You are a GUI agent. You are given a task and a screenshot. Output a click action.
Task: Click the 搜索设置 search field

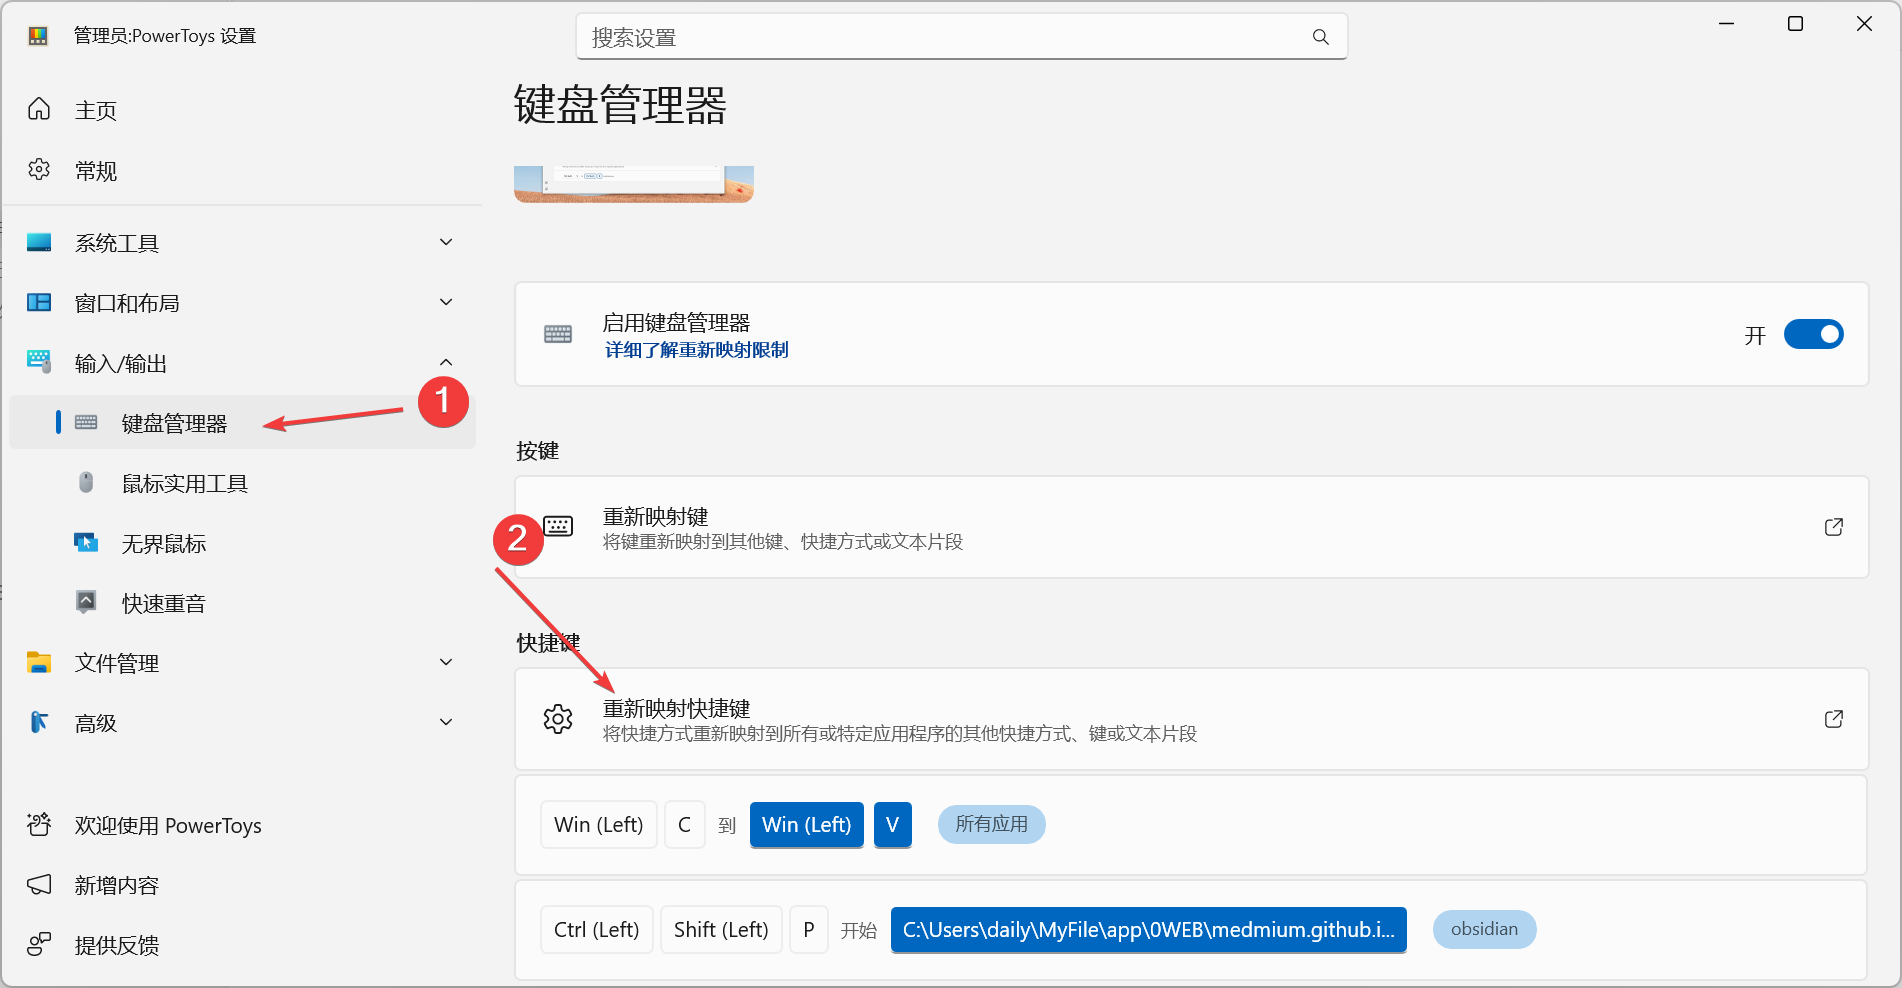[940, 37]
